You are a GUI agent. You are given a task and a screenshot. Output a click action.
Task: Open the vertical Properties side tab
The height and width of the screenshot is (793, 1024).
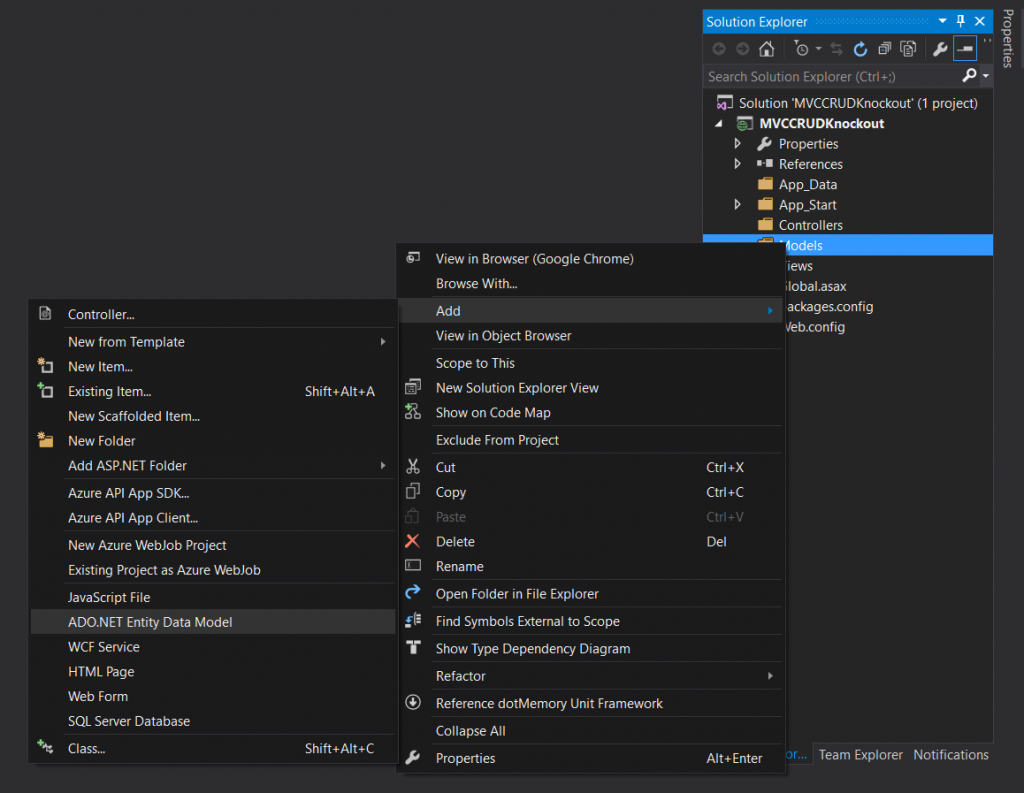pos(1008,39)
